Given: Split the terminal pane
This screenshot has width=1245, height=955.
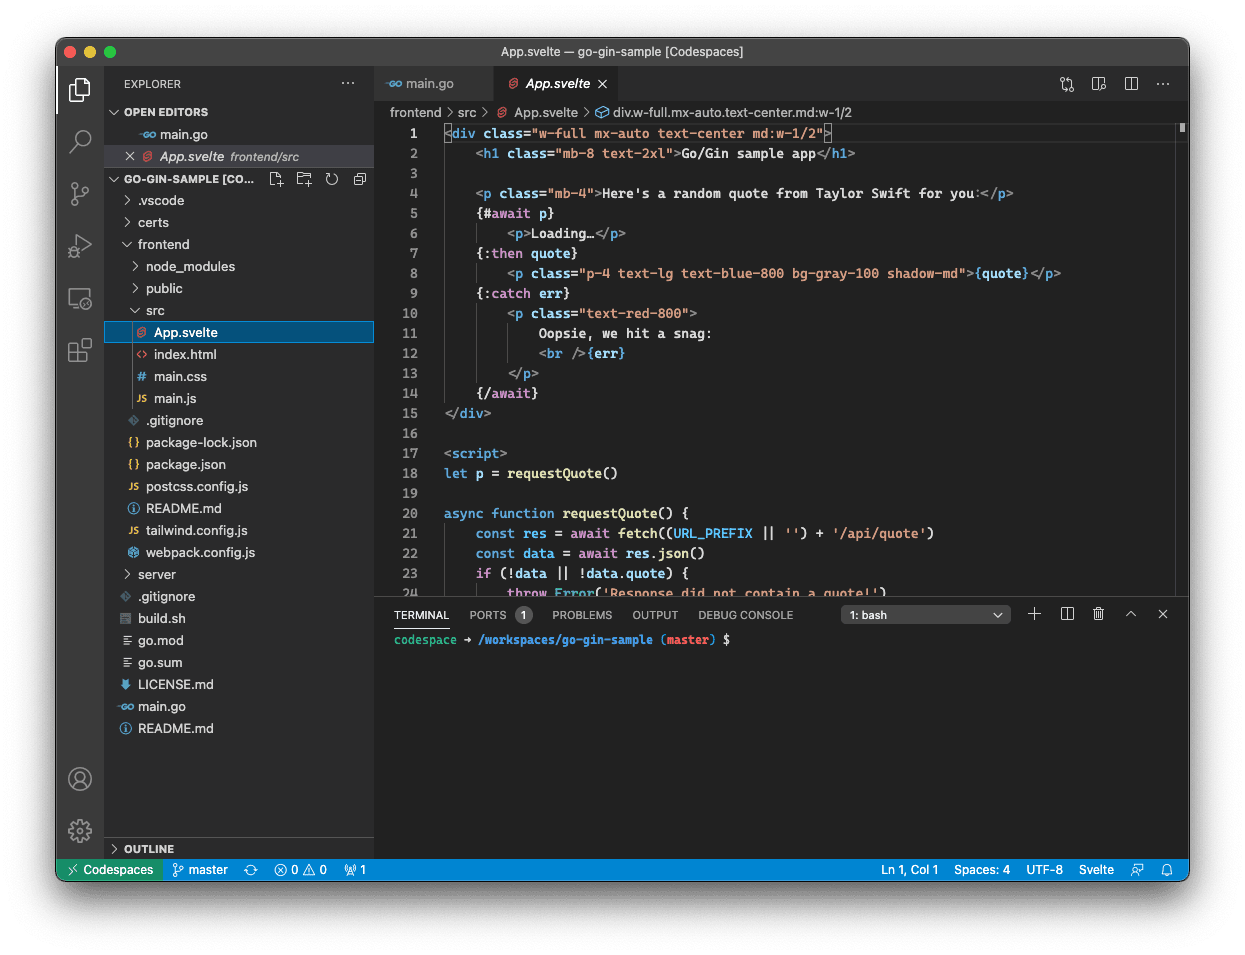Looking at the screenshot, I should pos(1067,614).
